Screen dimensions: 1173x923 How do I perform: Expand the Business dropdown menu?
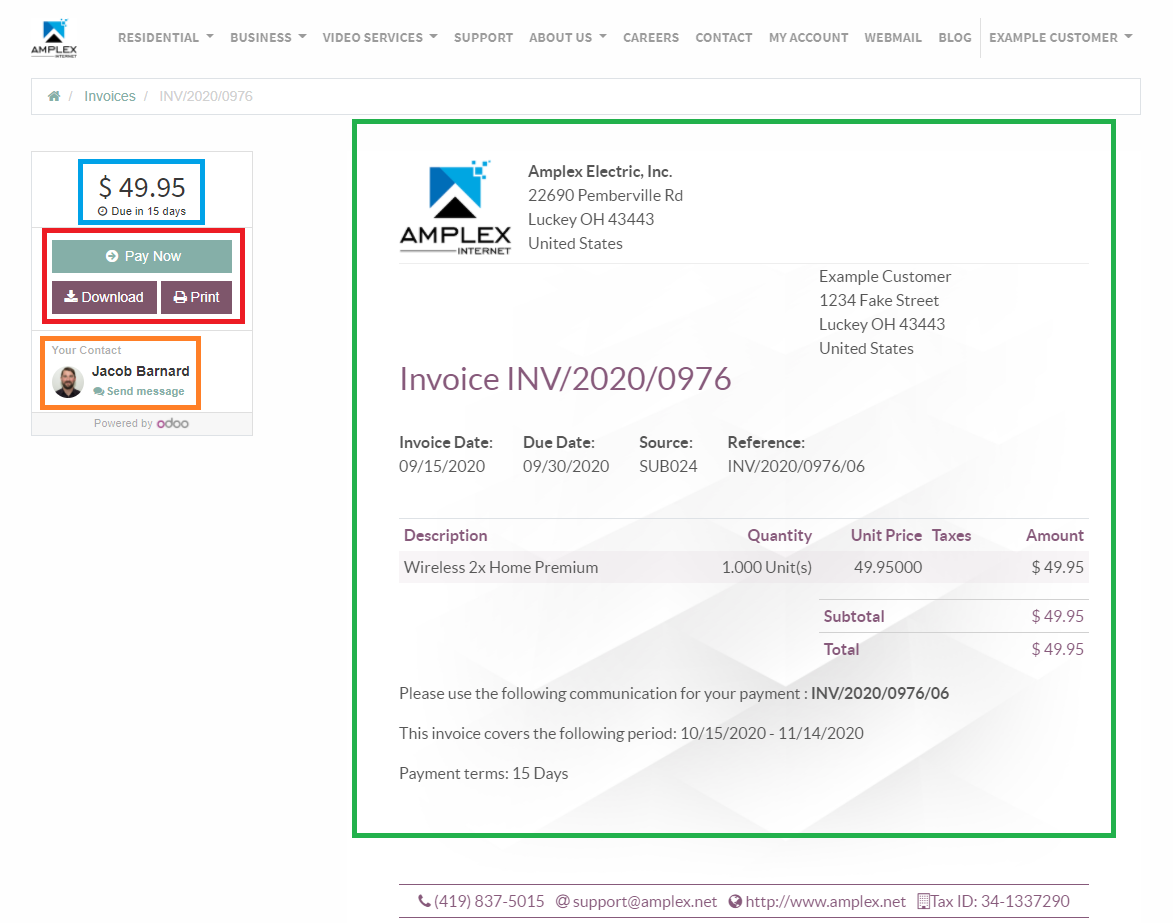[x=269, y=37]
